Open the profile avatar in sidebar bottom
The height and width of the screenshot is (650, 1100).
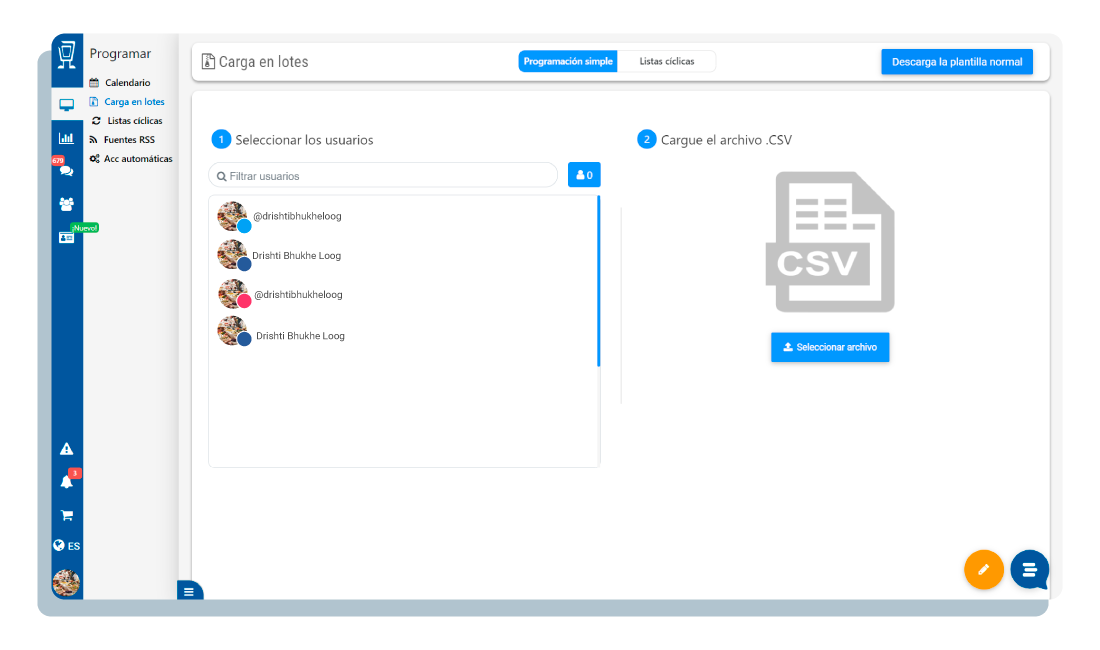pos(67,583)
